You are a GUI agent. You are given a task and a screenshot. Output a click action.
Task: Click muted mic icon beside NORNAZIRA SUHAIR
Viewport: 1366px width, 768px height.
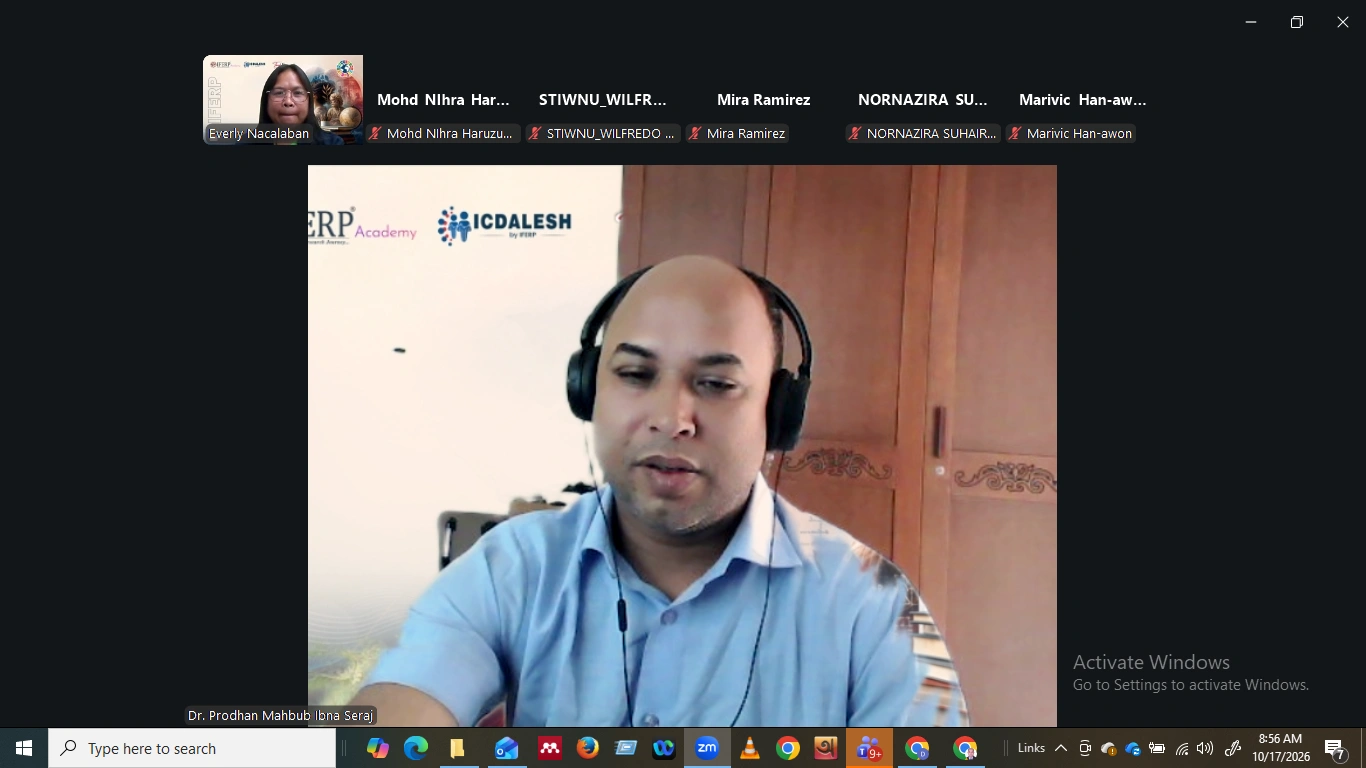[855, 134]
